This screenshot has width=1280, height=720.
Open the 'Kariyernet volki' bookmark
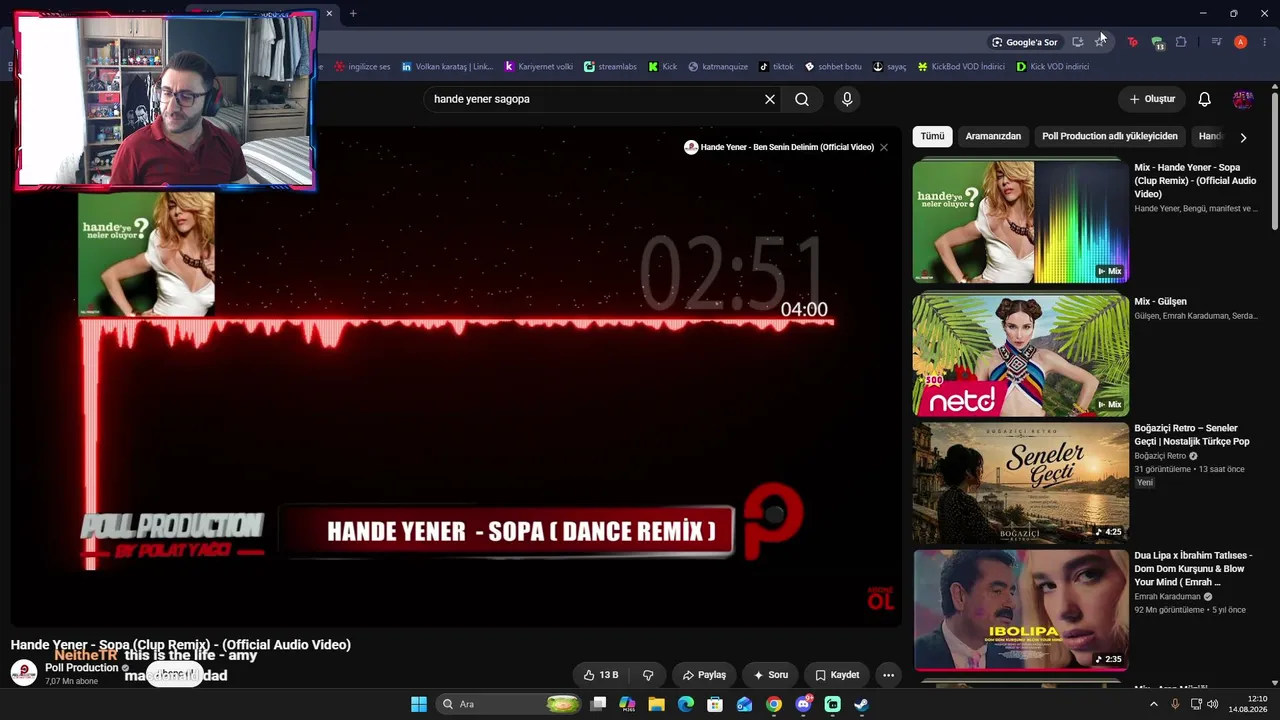(538, 67)
